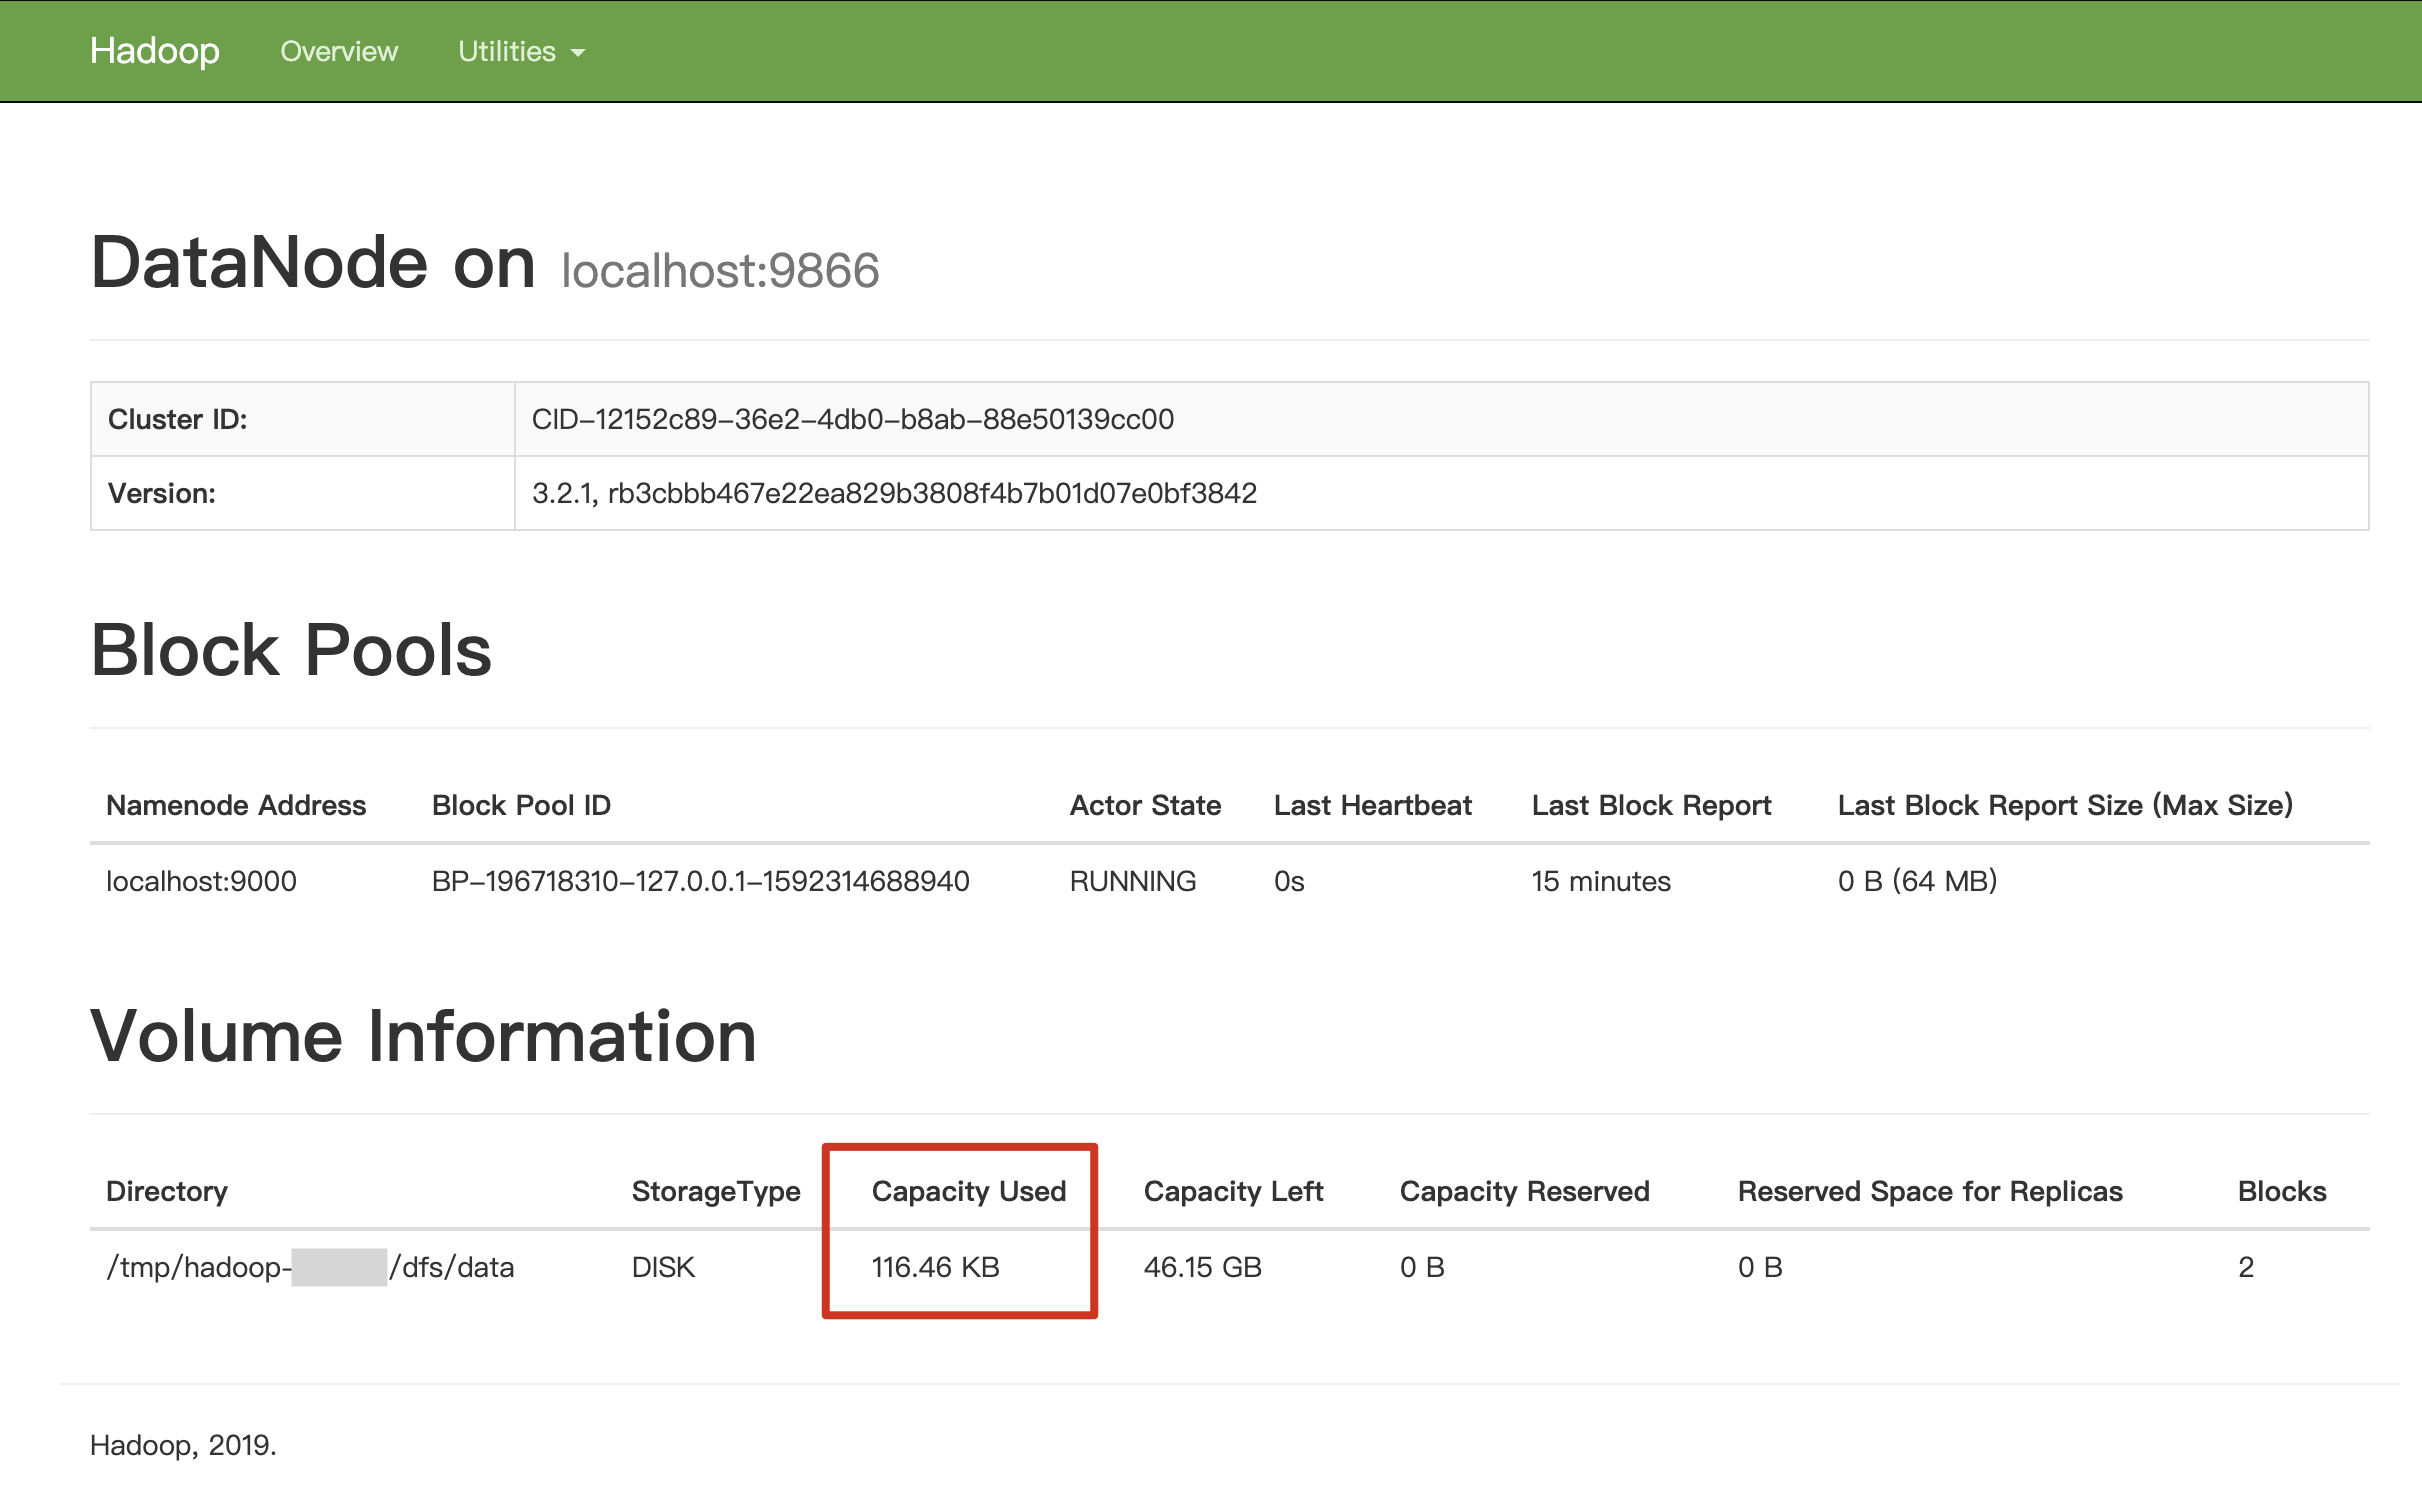This screenshot has width=2422, height=1498.
Task: Click the Capacity Used column header
Action: coord(968,1191)
